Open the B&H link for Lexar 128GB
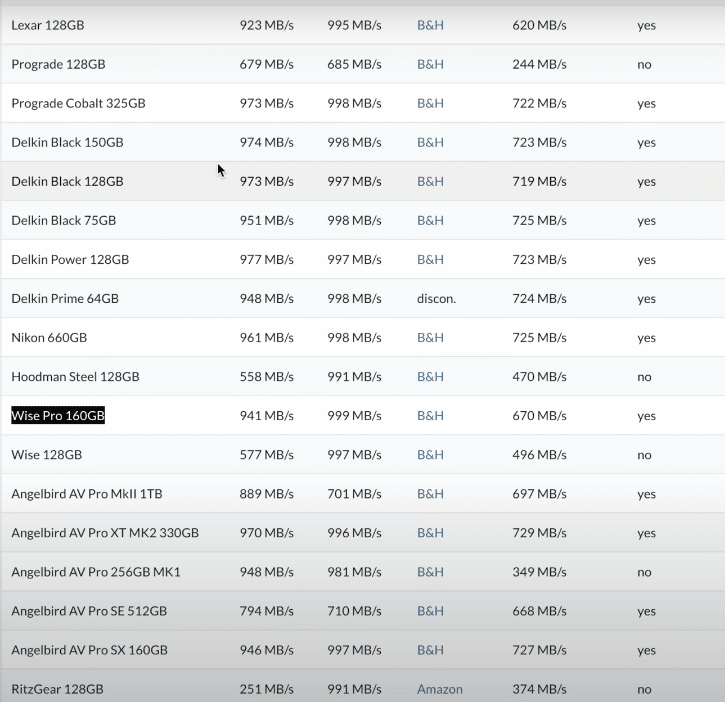 pos(430,25)
